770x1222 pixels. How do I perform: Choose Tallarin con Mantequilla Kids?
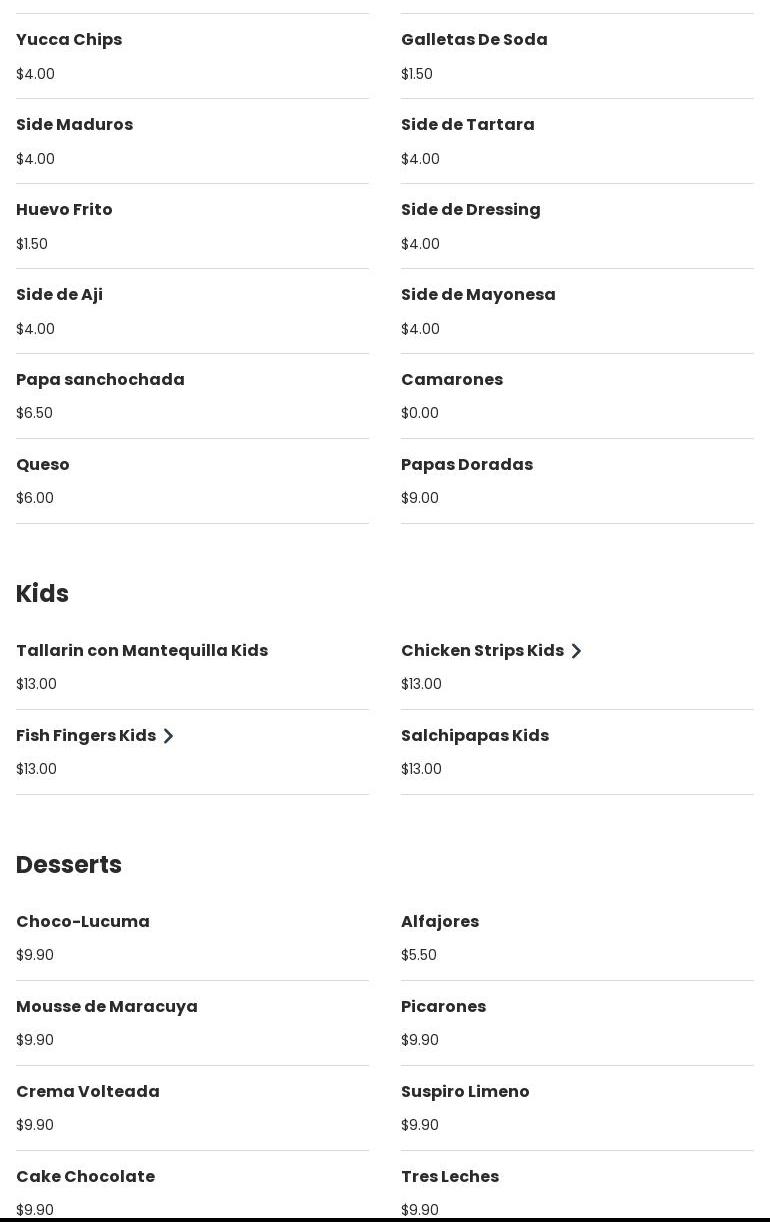[x=142, y=651]
